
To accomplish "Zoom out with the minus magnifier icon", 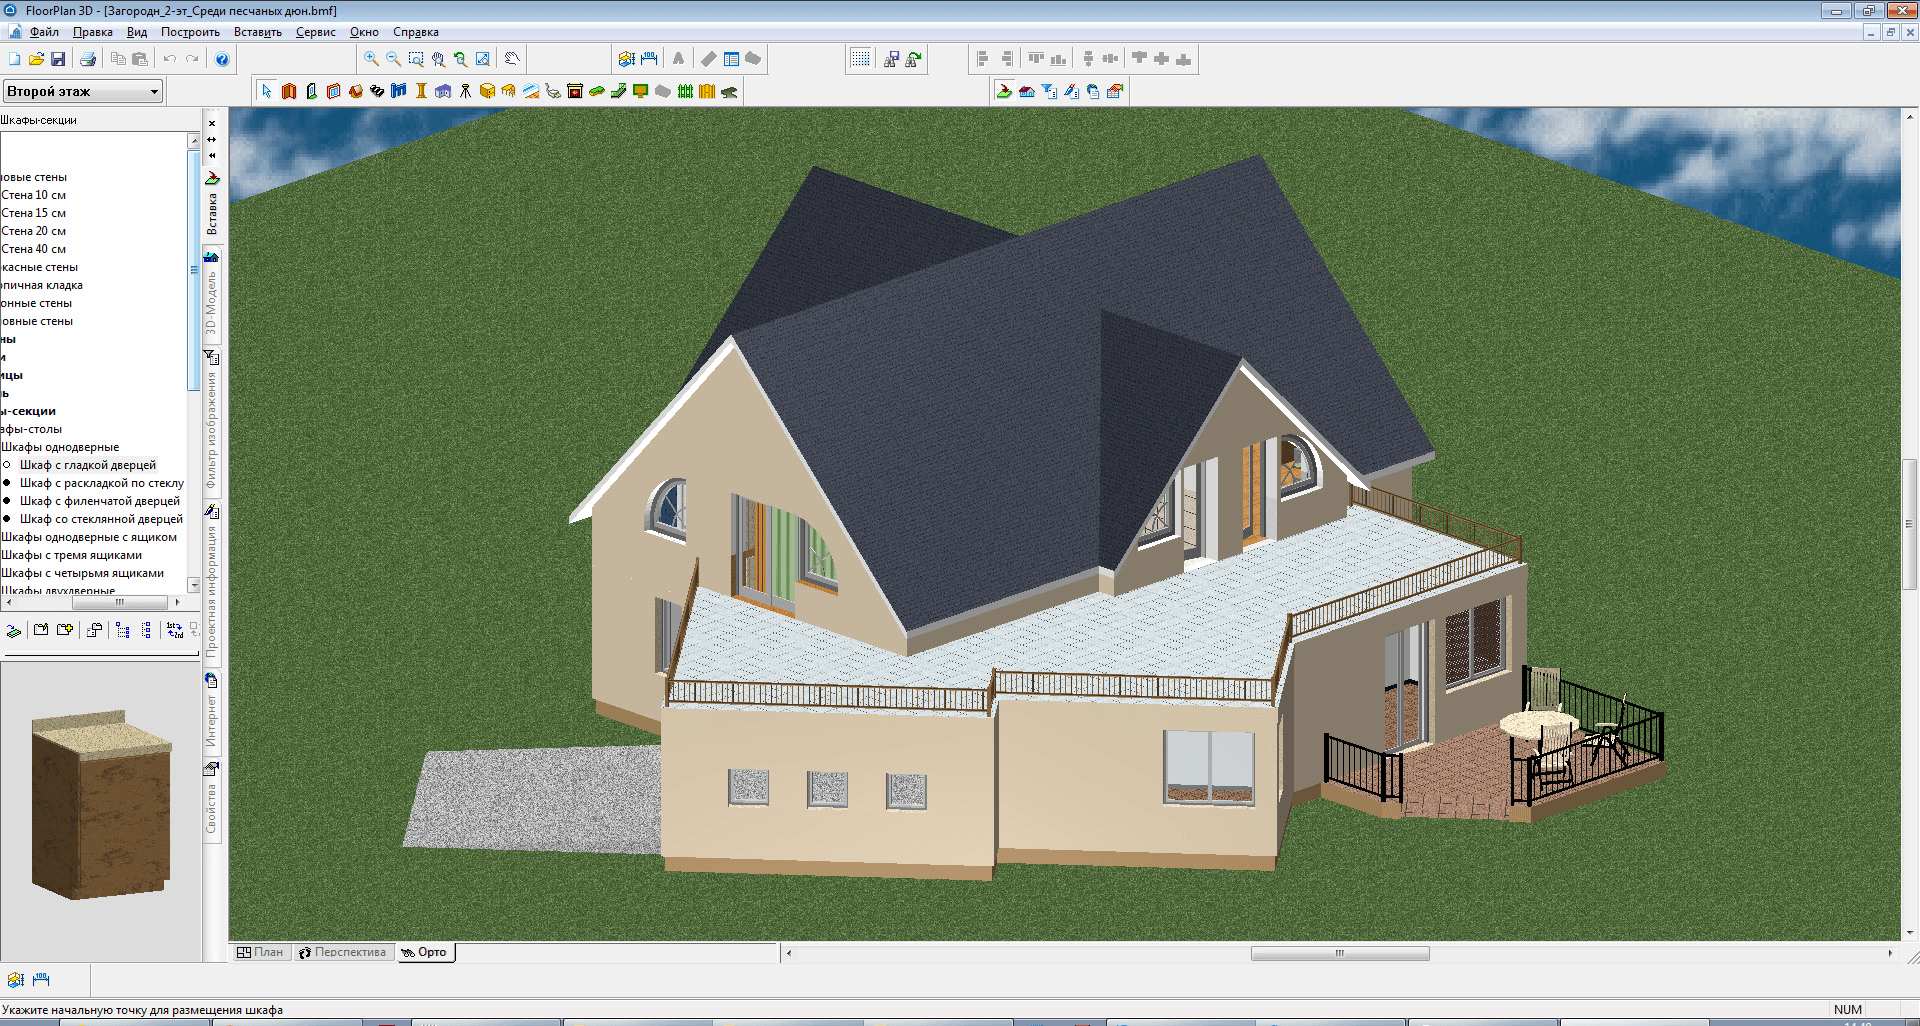I will [393, 59].
